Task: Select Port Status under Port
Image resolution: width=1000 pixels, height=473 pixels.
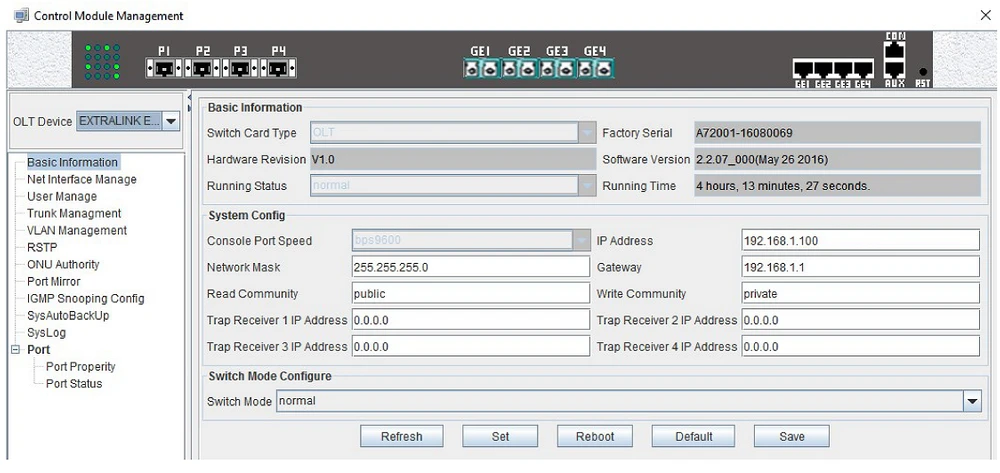Action: coord(73,384)
